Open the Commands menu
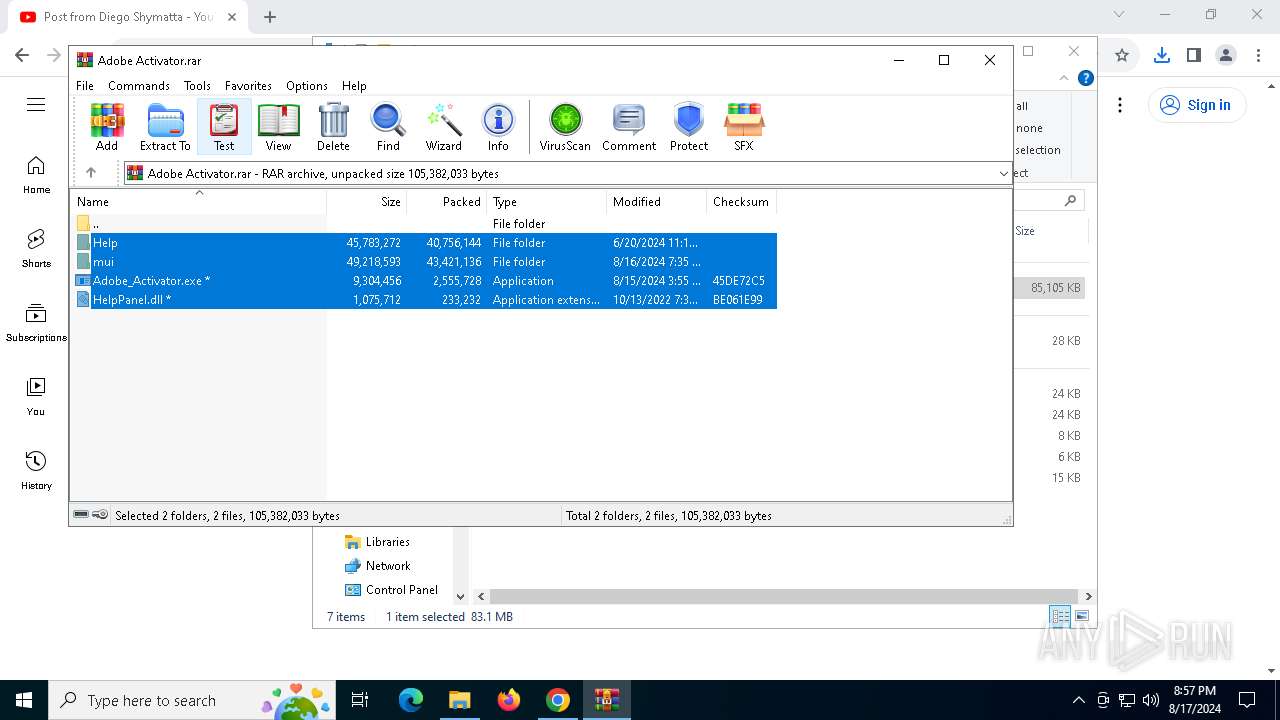This screenshot has width=1280, height=720. pos(139,86)
